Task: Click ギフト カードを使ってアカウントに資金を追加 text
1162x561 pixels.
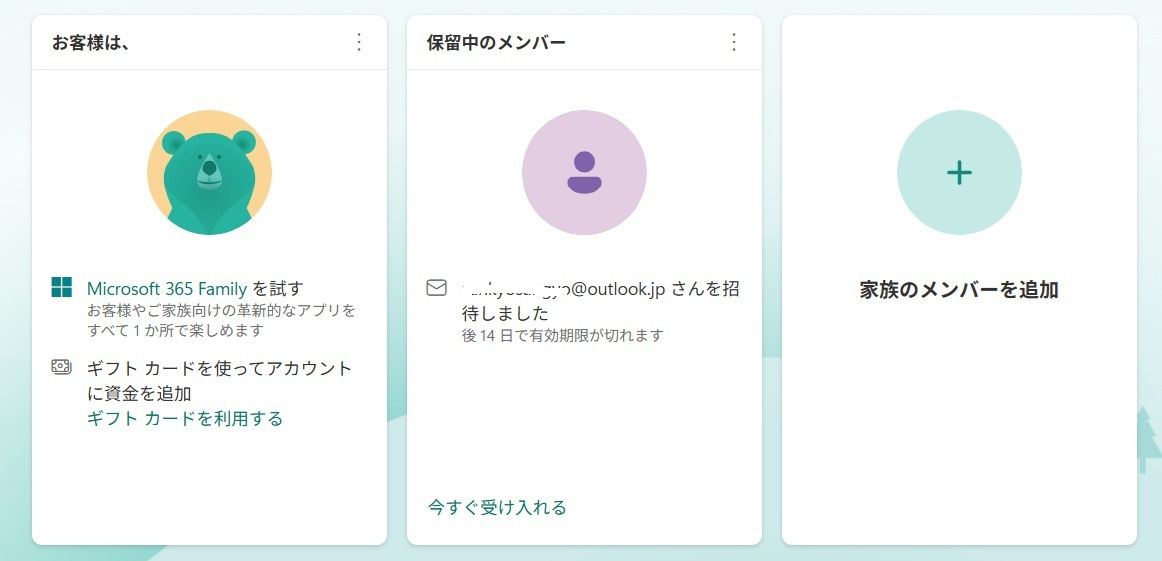Action: click(x=219, y=380)
